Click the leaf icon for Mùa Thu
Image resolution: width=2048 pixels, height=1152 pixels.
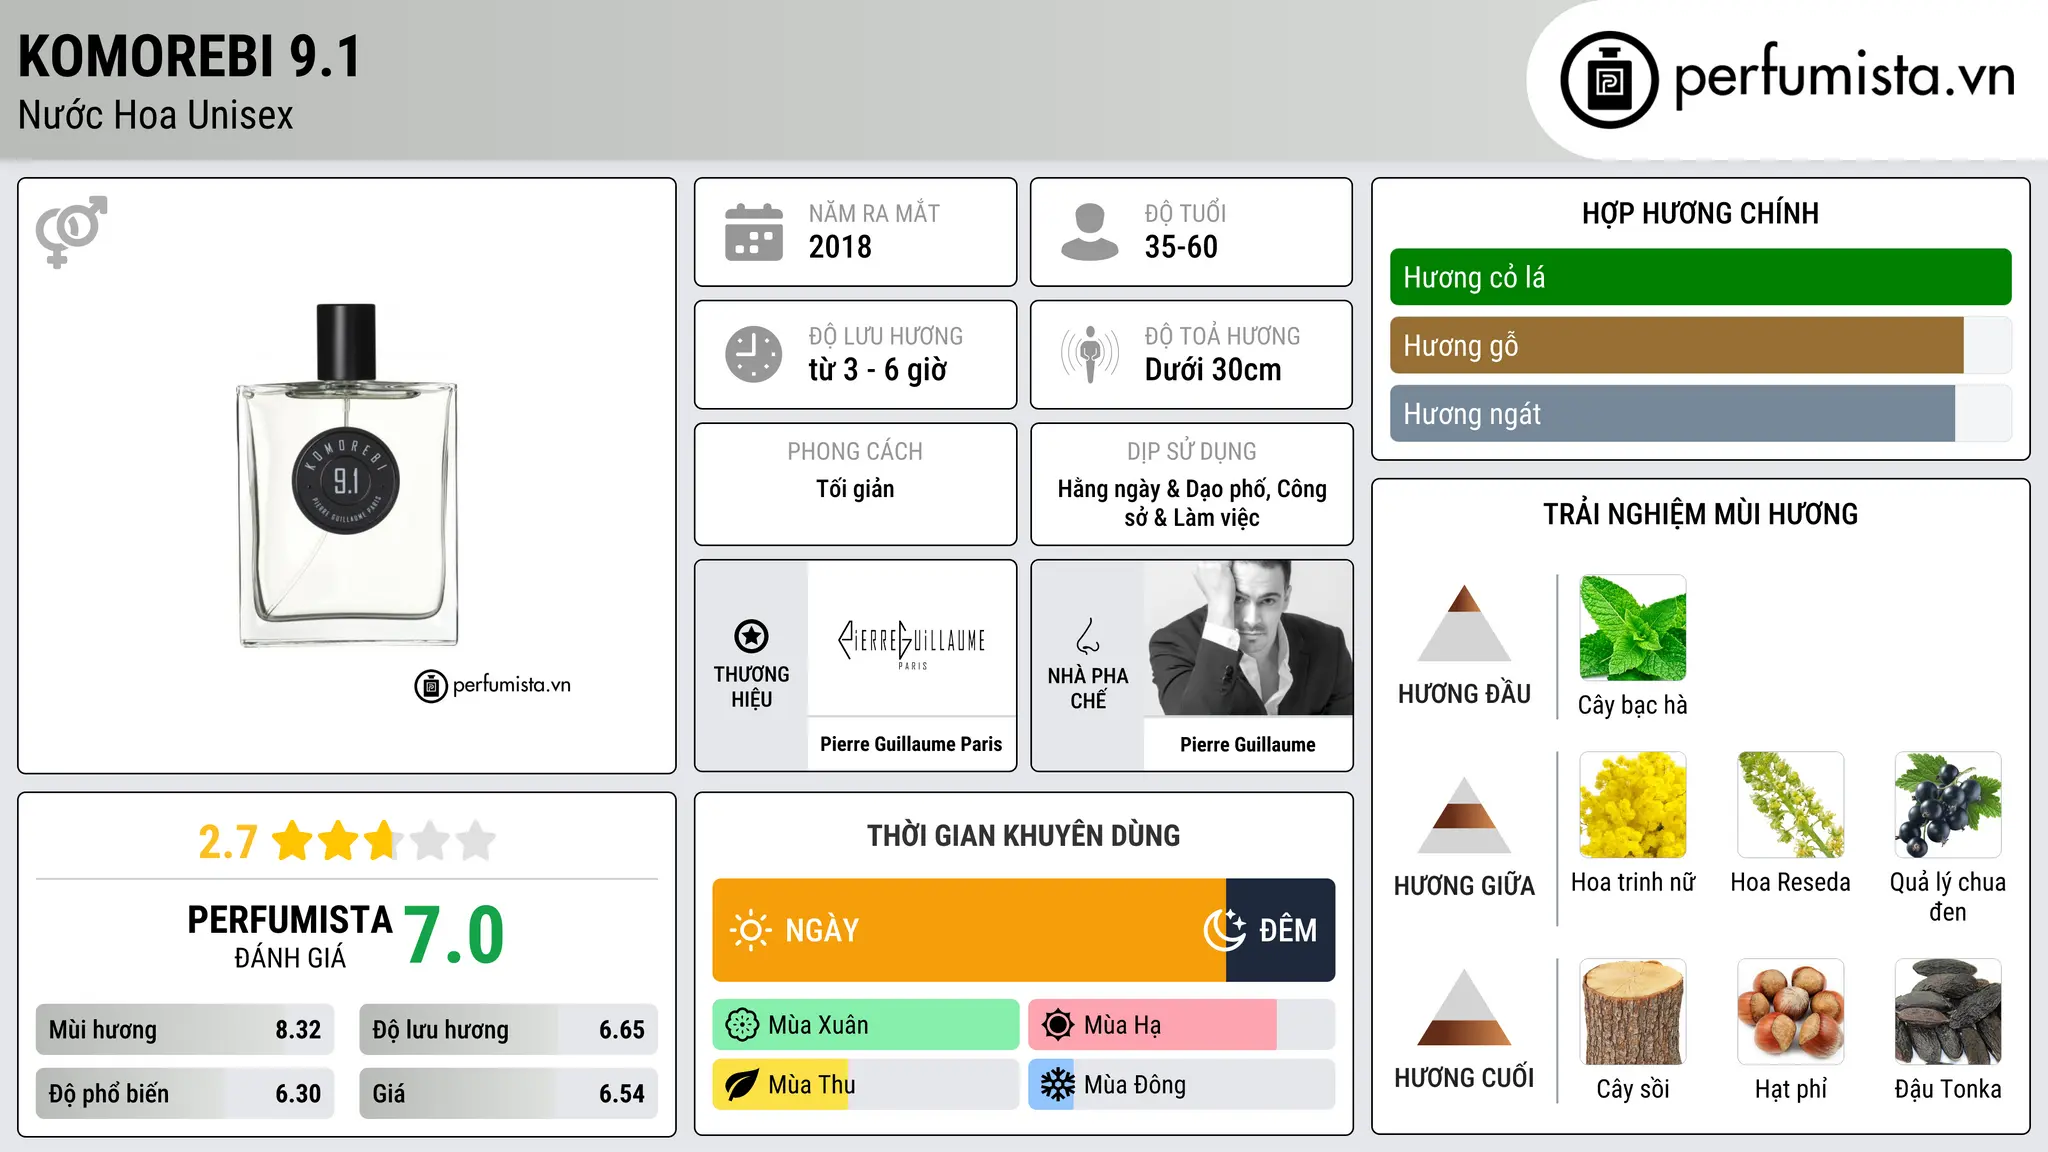[x=742, y=1085]
